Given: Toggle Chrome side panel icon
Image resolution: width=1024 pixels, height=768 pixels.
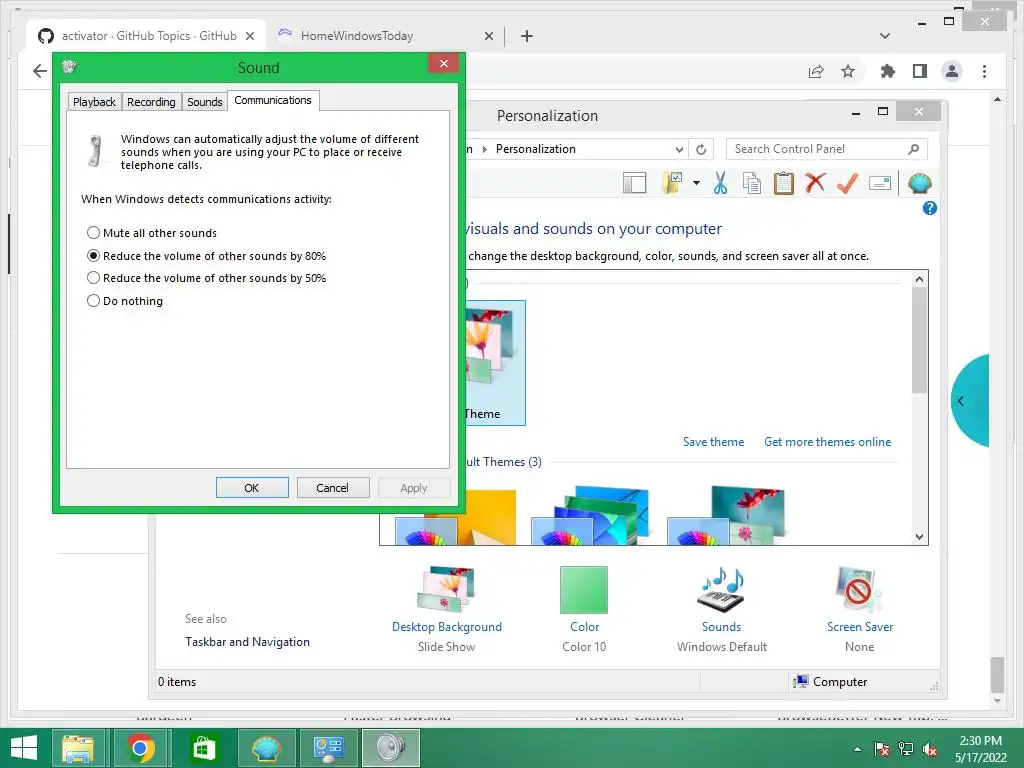Looking at the screenshot, I should [920, 71].
